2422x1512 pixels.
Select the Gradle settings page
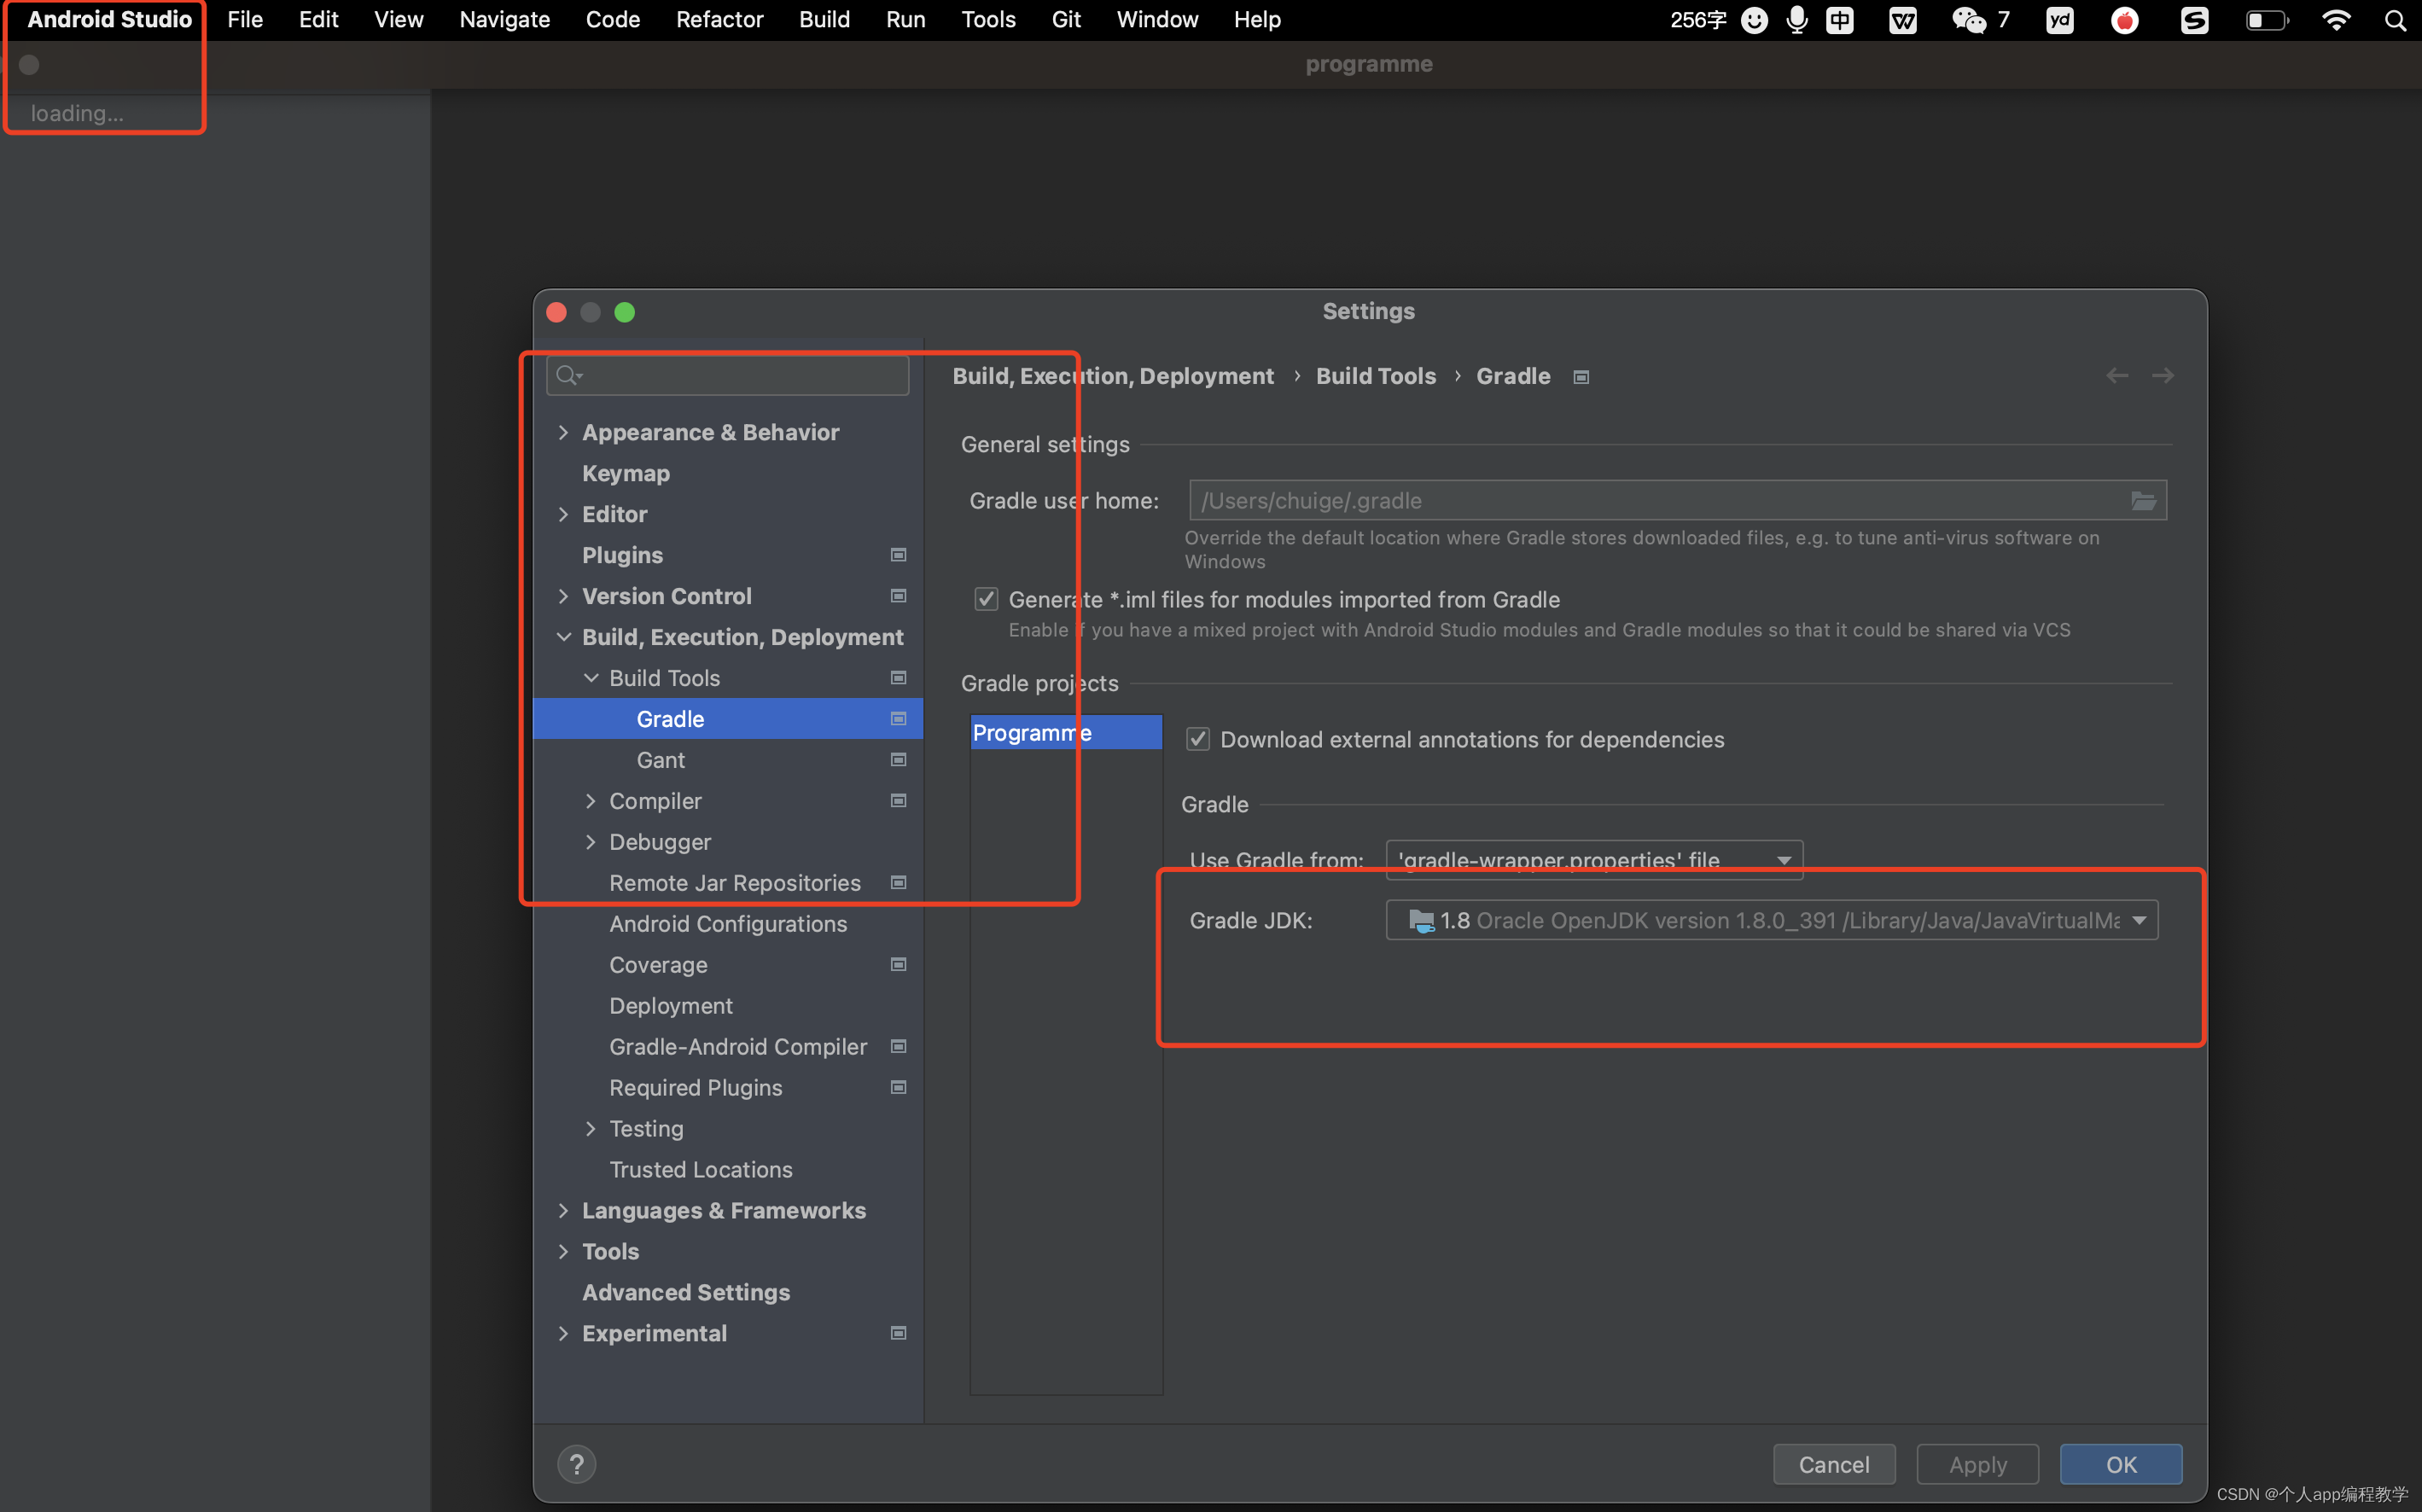tap(727, 719)
